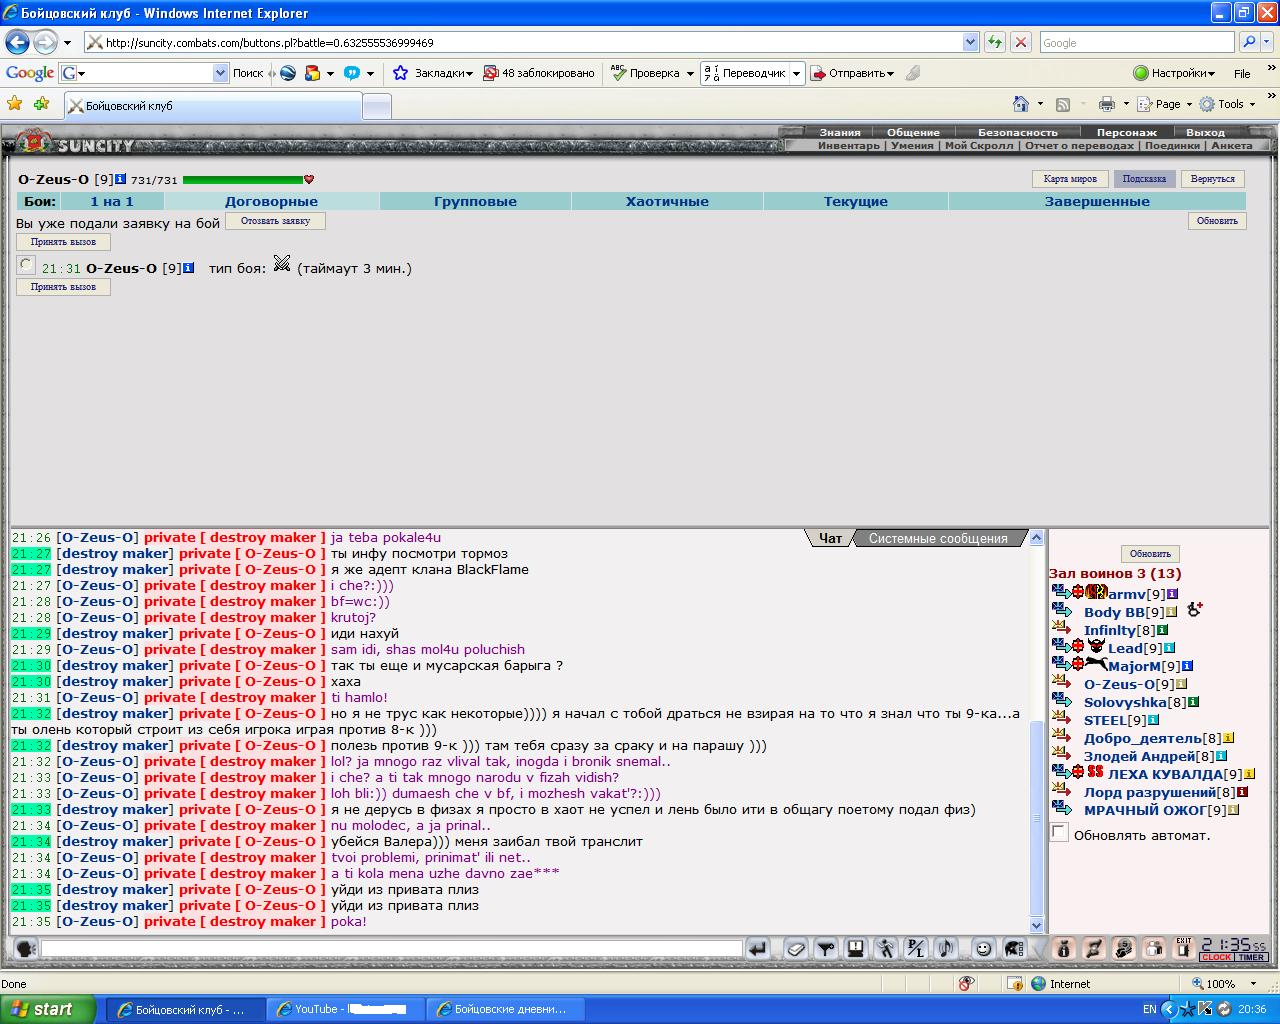Switch to the Чат tab
The image size is (1280, 1024).
click(x=830, y=538)
